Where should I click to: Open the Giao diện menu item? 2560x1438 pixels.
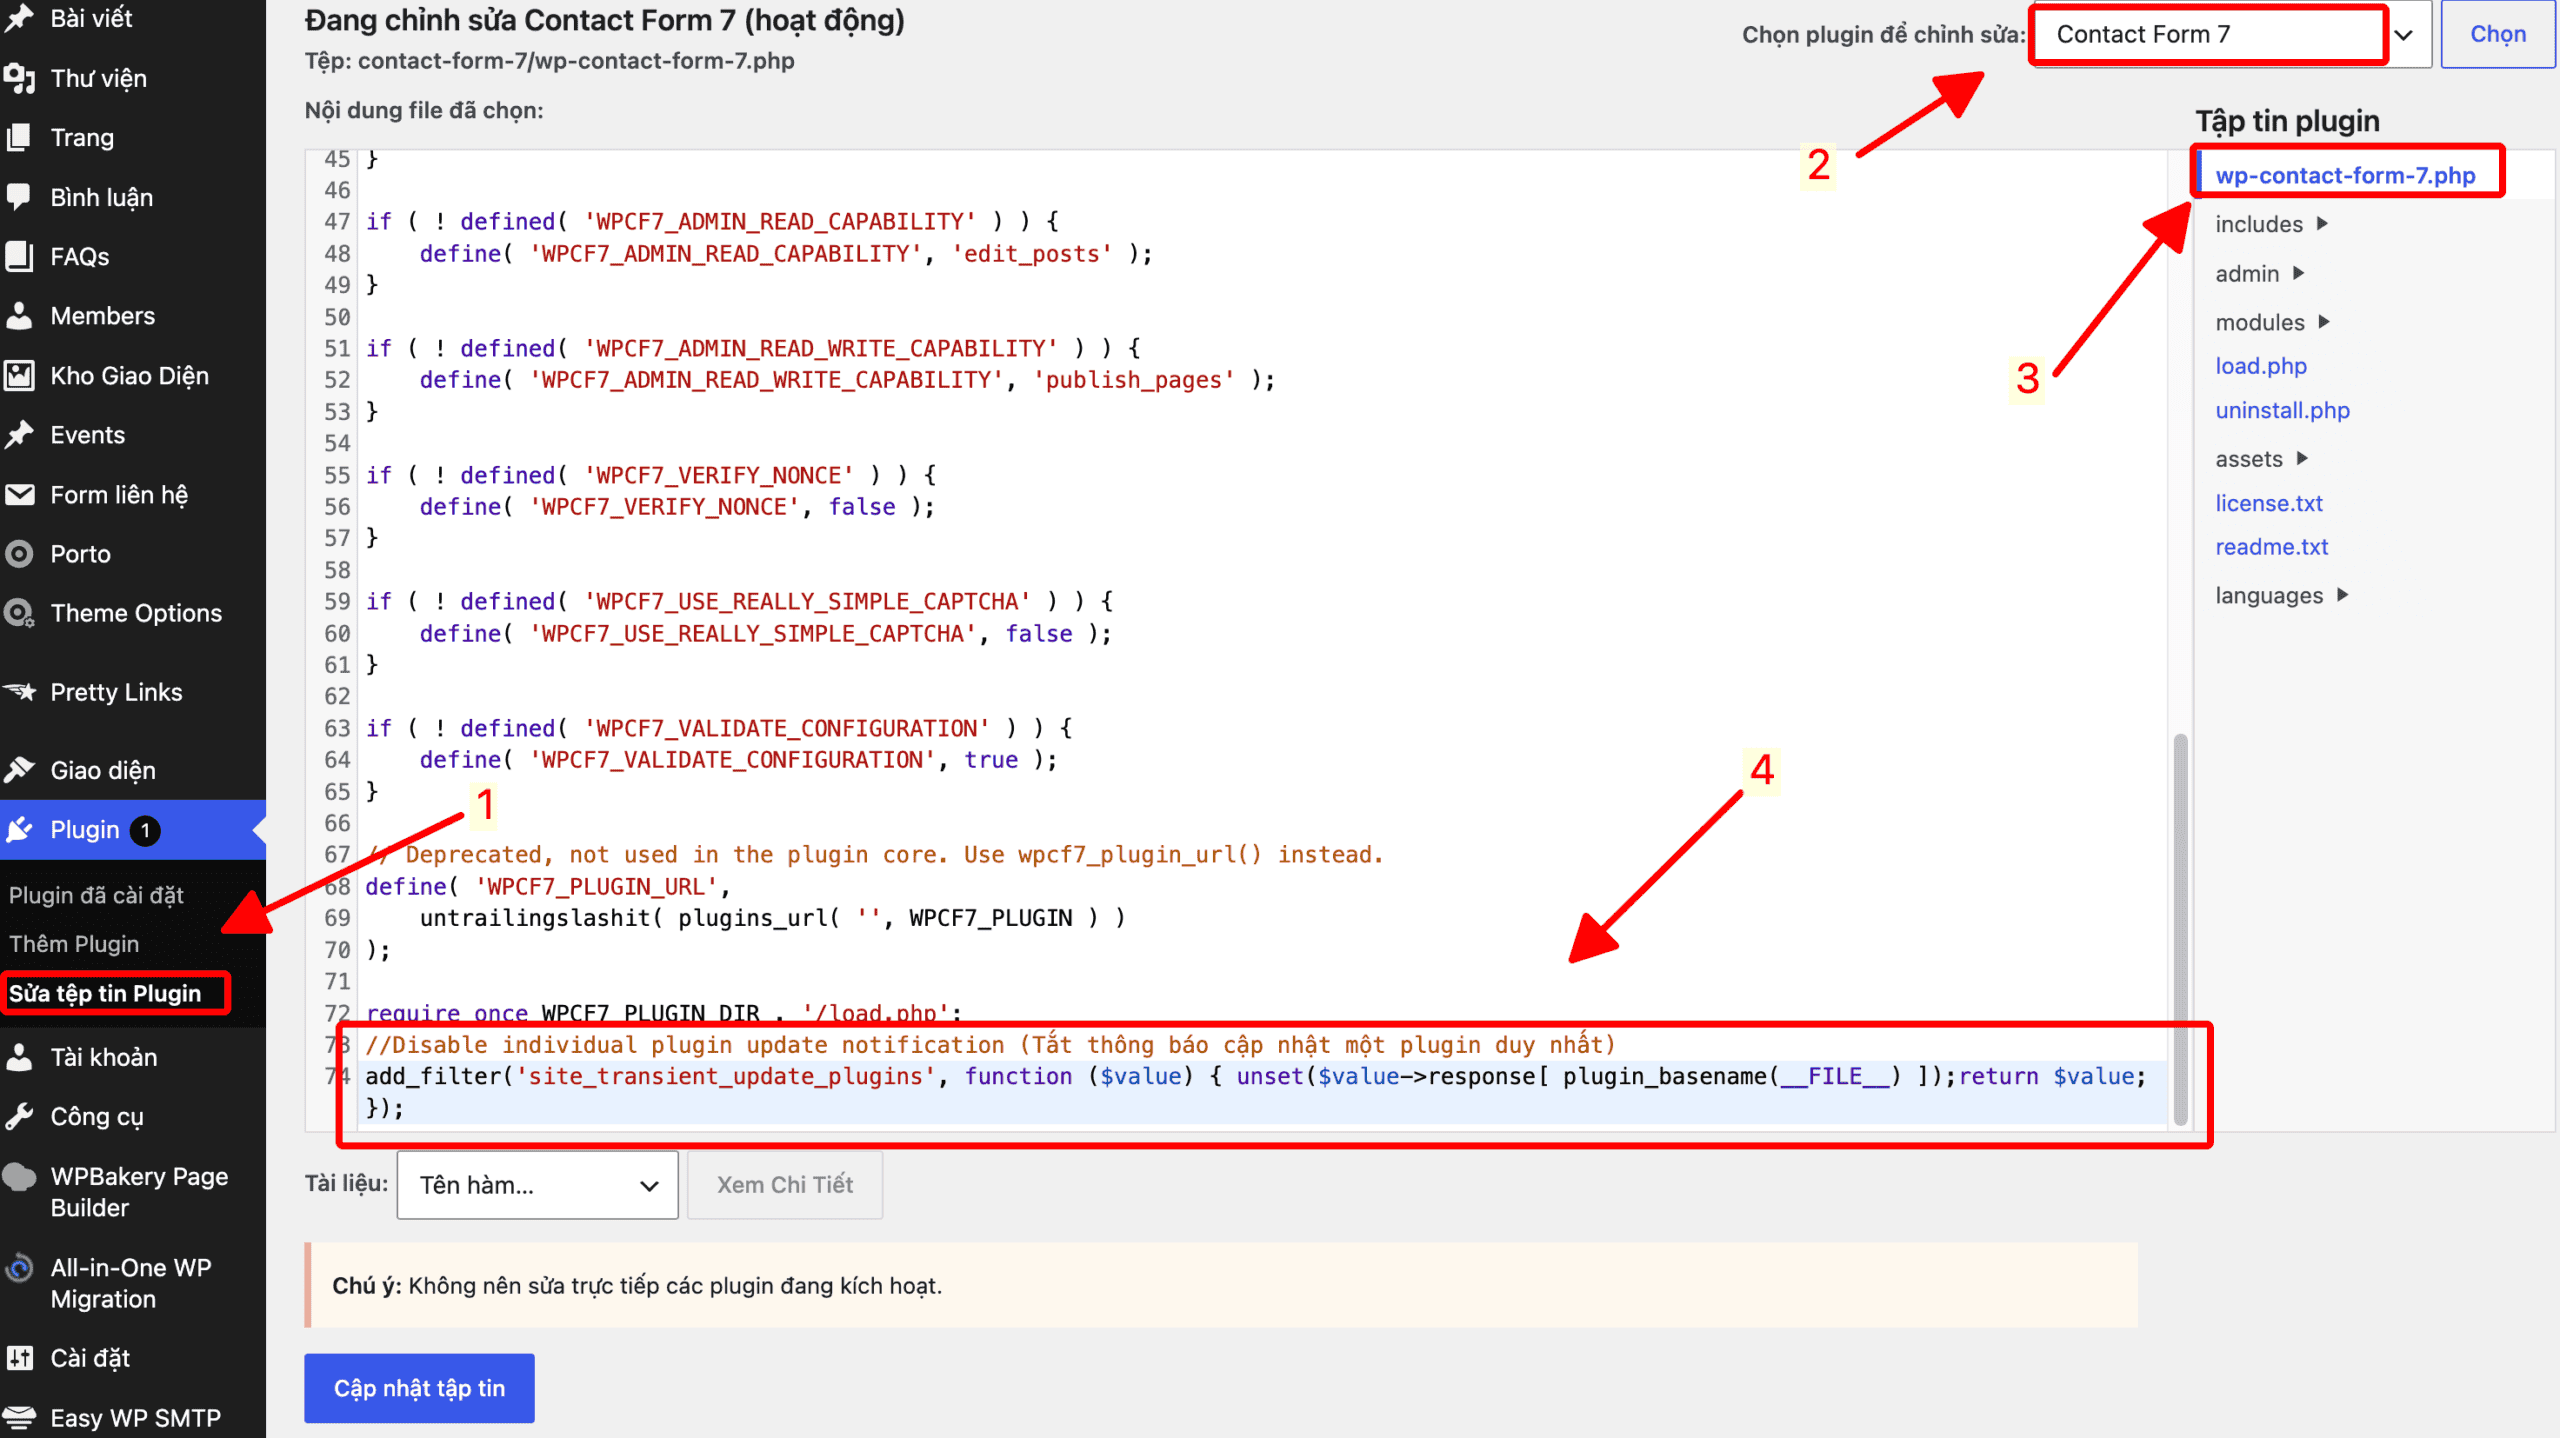[x=103, y=770]
